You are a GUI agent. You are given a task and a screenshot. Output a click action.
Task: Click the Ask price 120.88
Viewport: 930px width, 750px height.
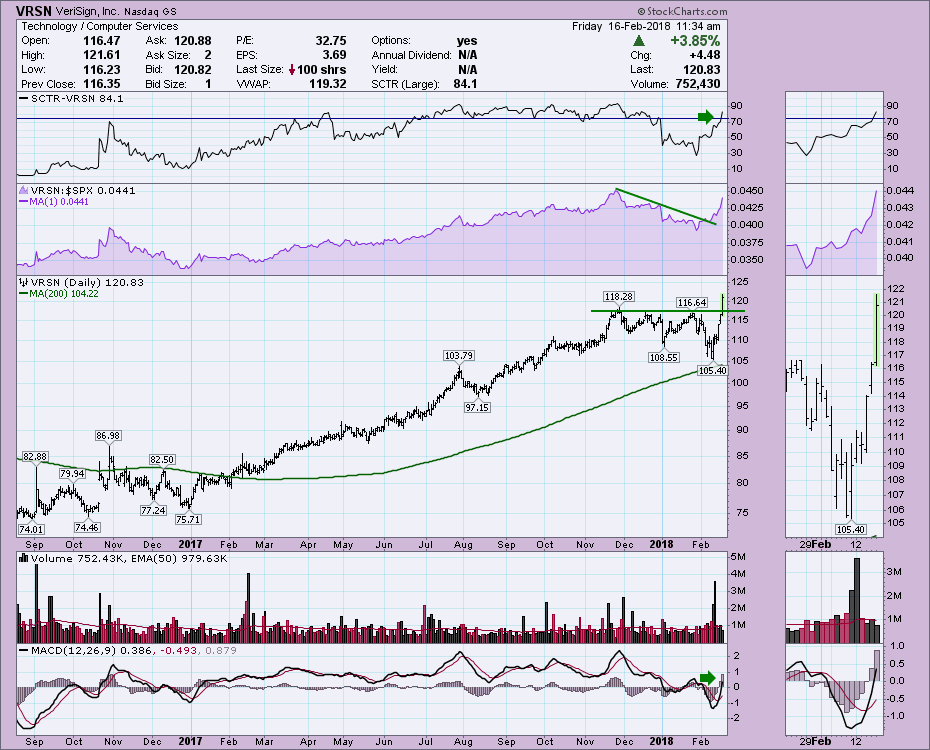tap(193, 41)
